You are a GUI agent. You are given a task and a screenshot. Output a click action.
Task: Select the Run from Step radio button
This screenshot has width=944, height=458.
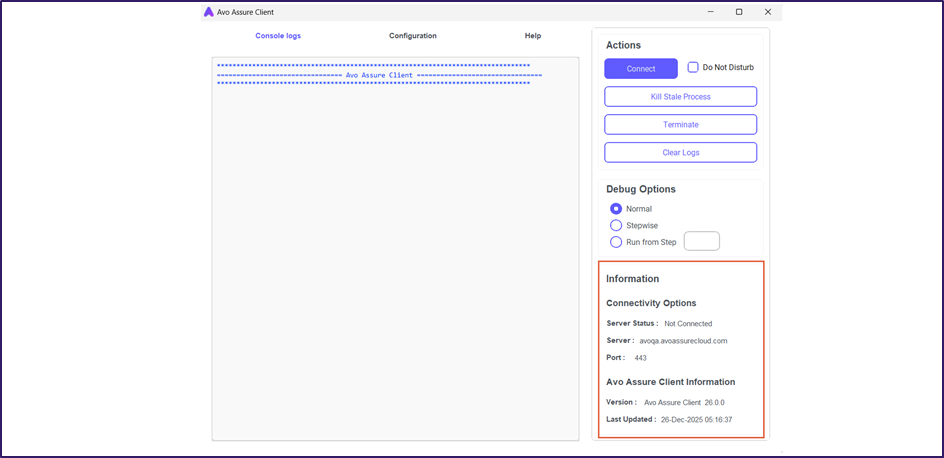[616, 242]
